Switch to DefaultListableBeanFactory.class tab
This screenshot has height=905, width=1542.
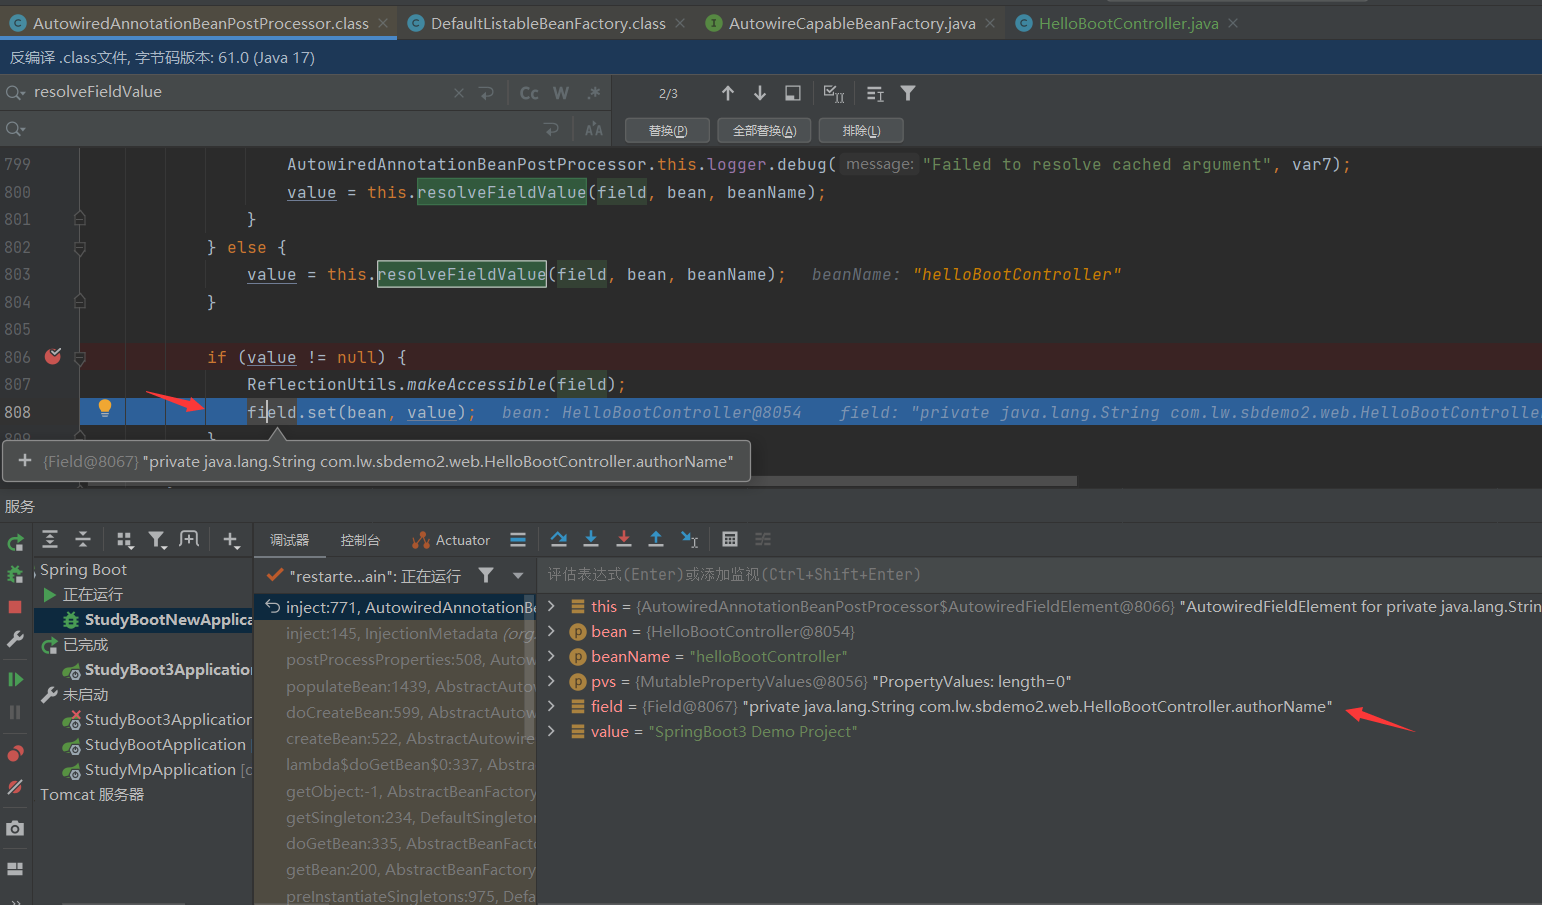[548, 23]
